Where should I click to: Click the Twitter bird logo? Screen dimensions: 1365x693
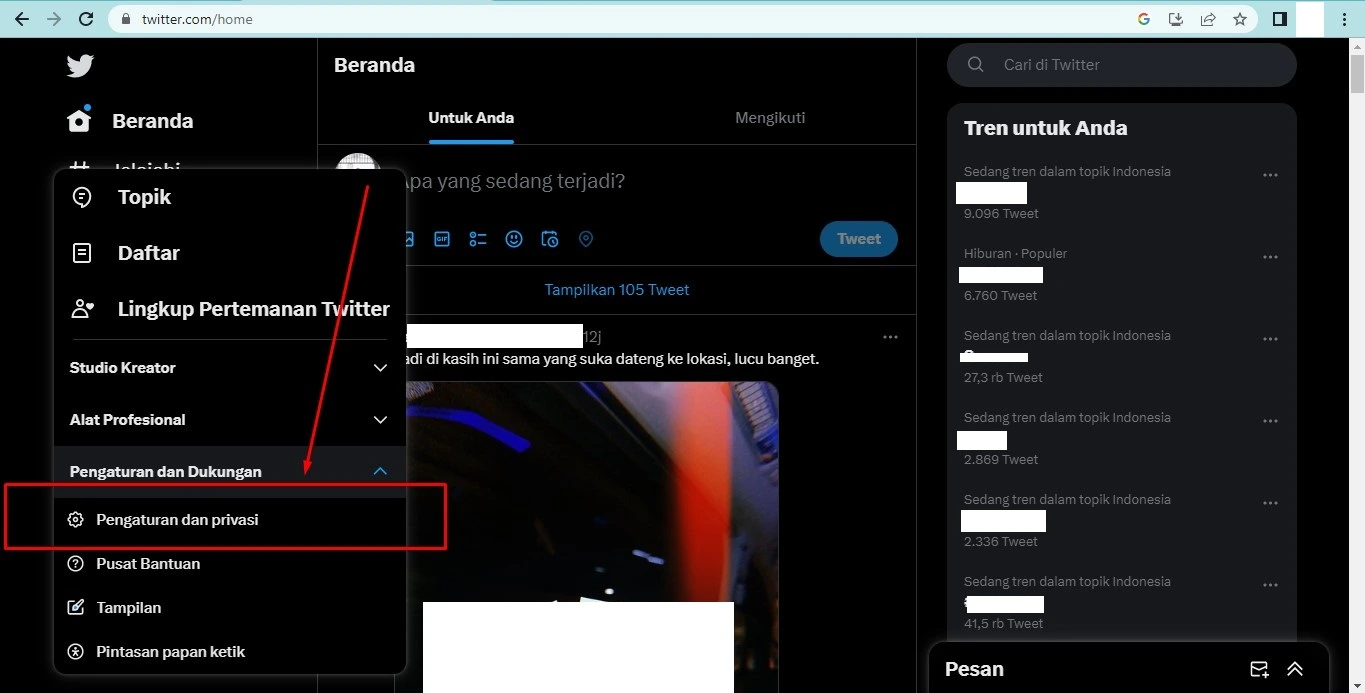click(80, 66)
